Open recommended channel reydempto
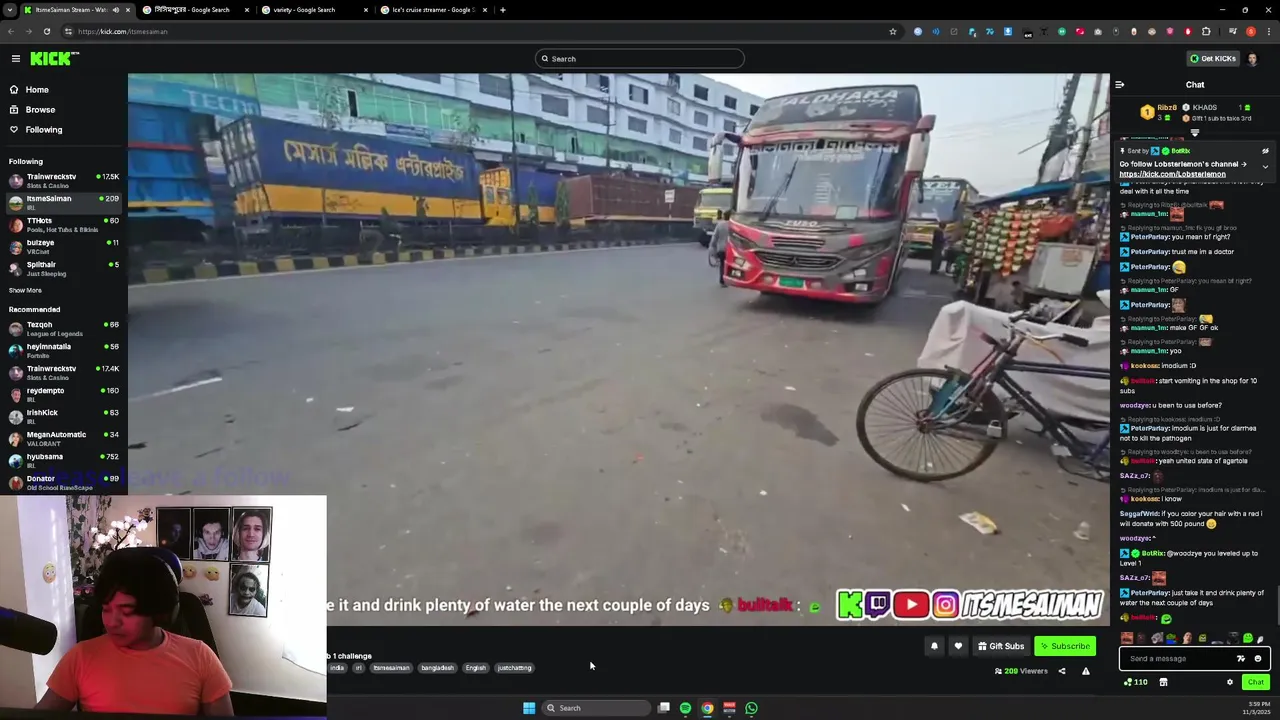 point(64,395)
